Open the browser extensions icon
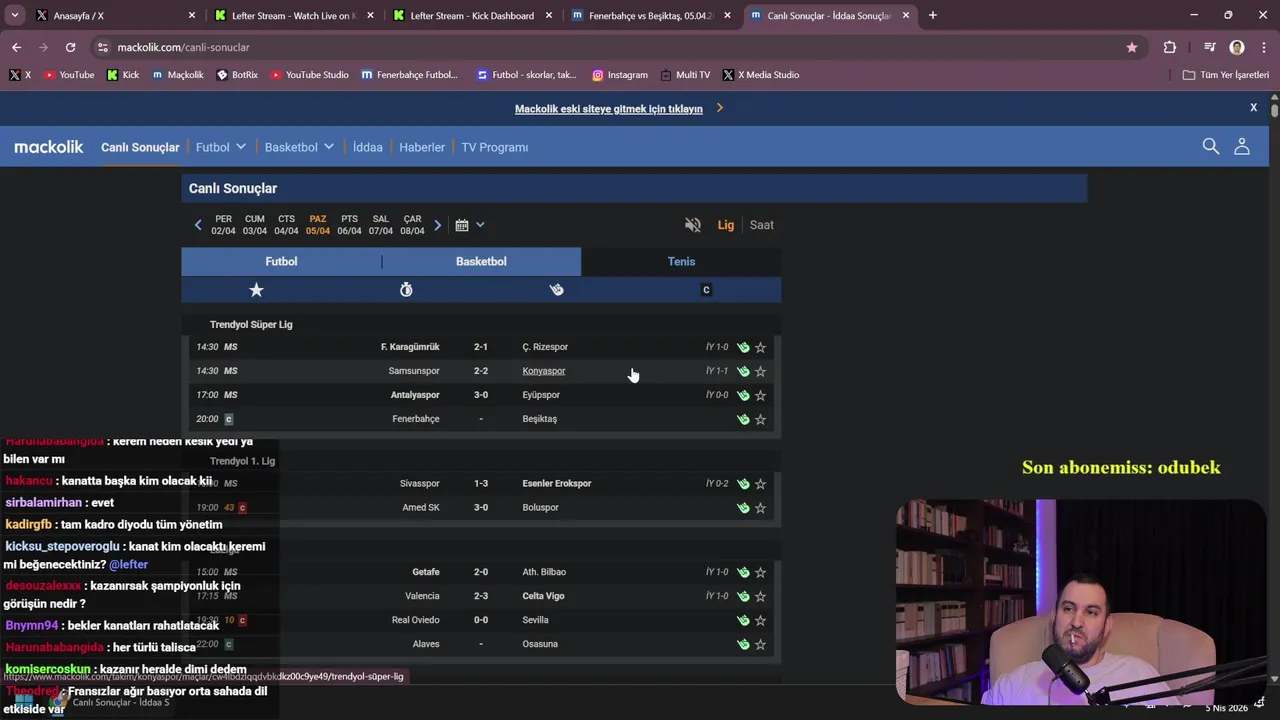This screenshot has height=720, width=1280. pyautogui.click(x=1169, y=47)
